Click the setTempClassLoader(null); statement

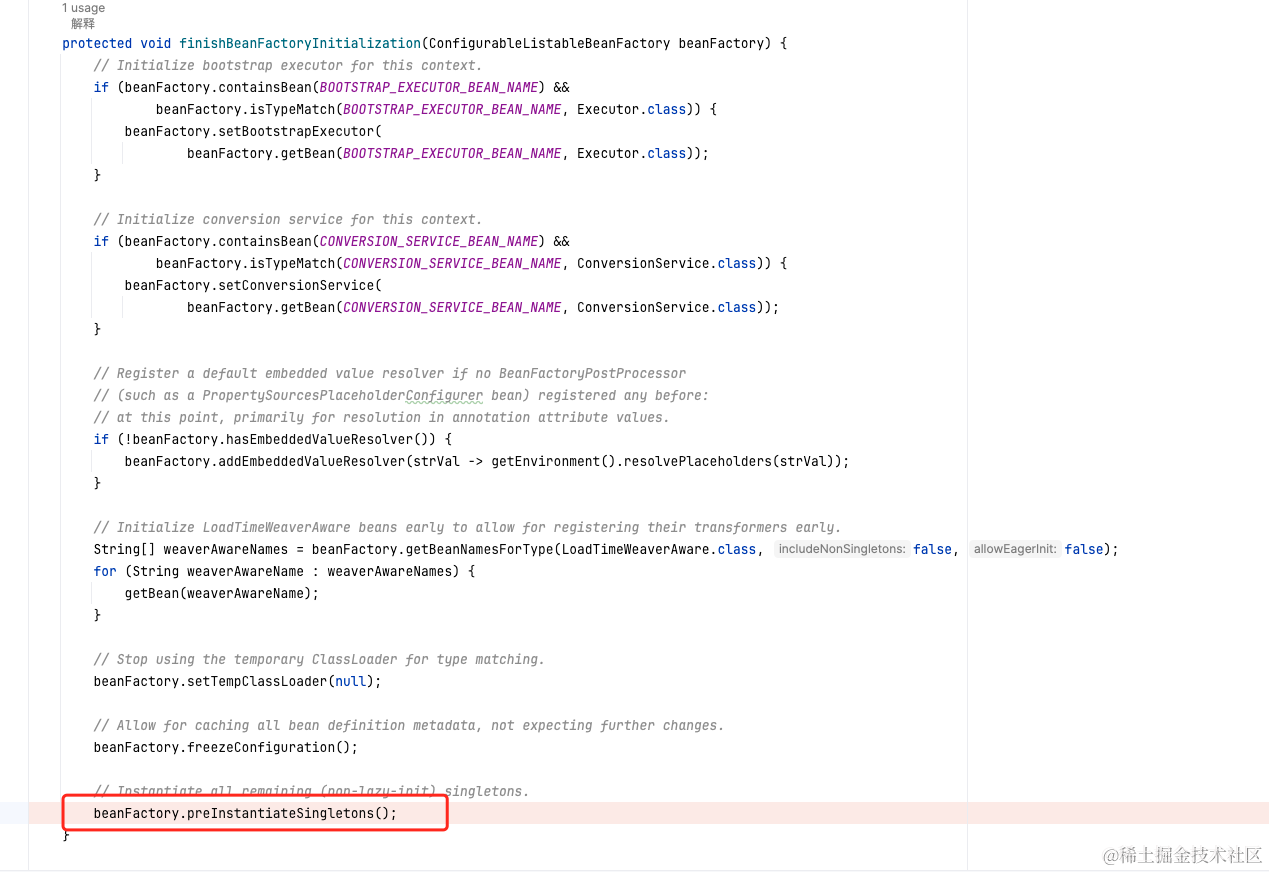(238, 681)
